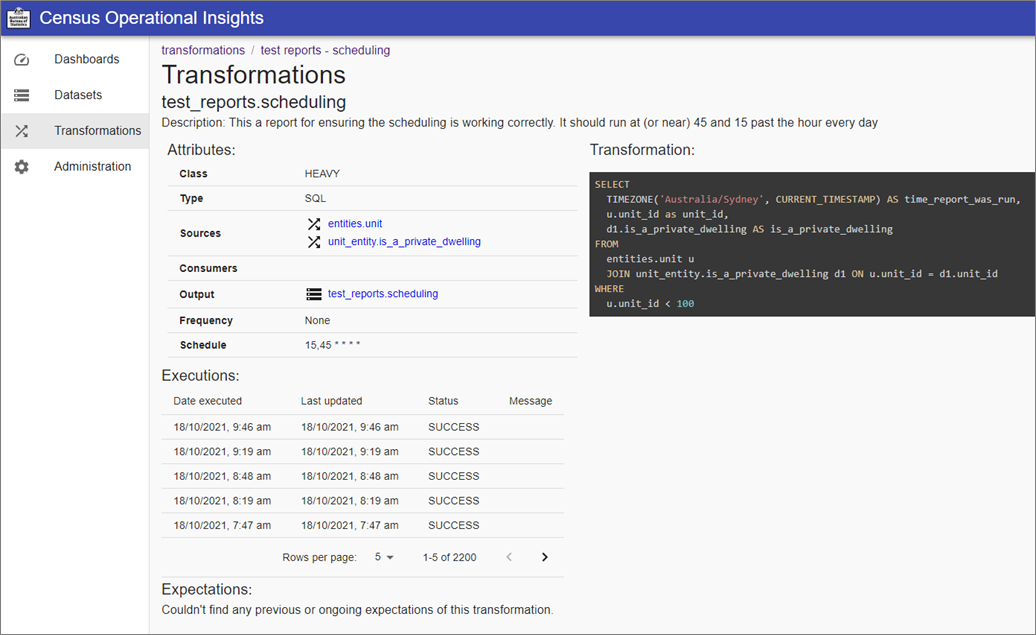Viewport: 1036px width, 635px height.
Task: Select execution row 18/10/2021, 8:48 am
Action: click(363, 476)
